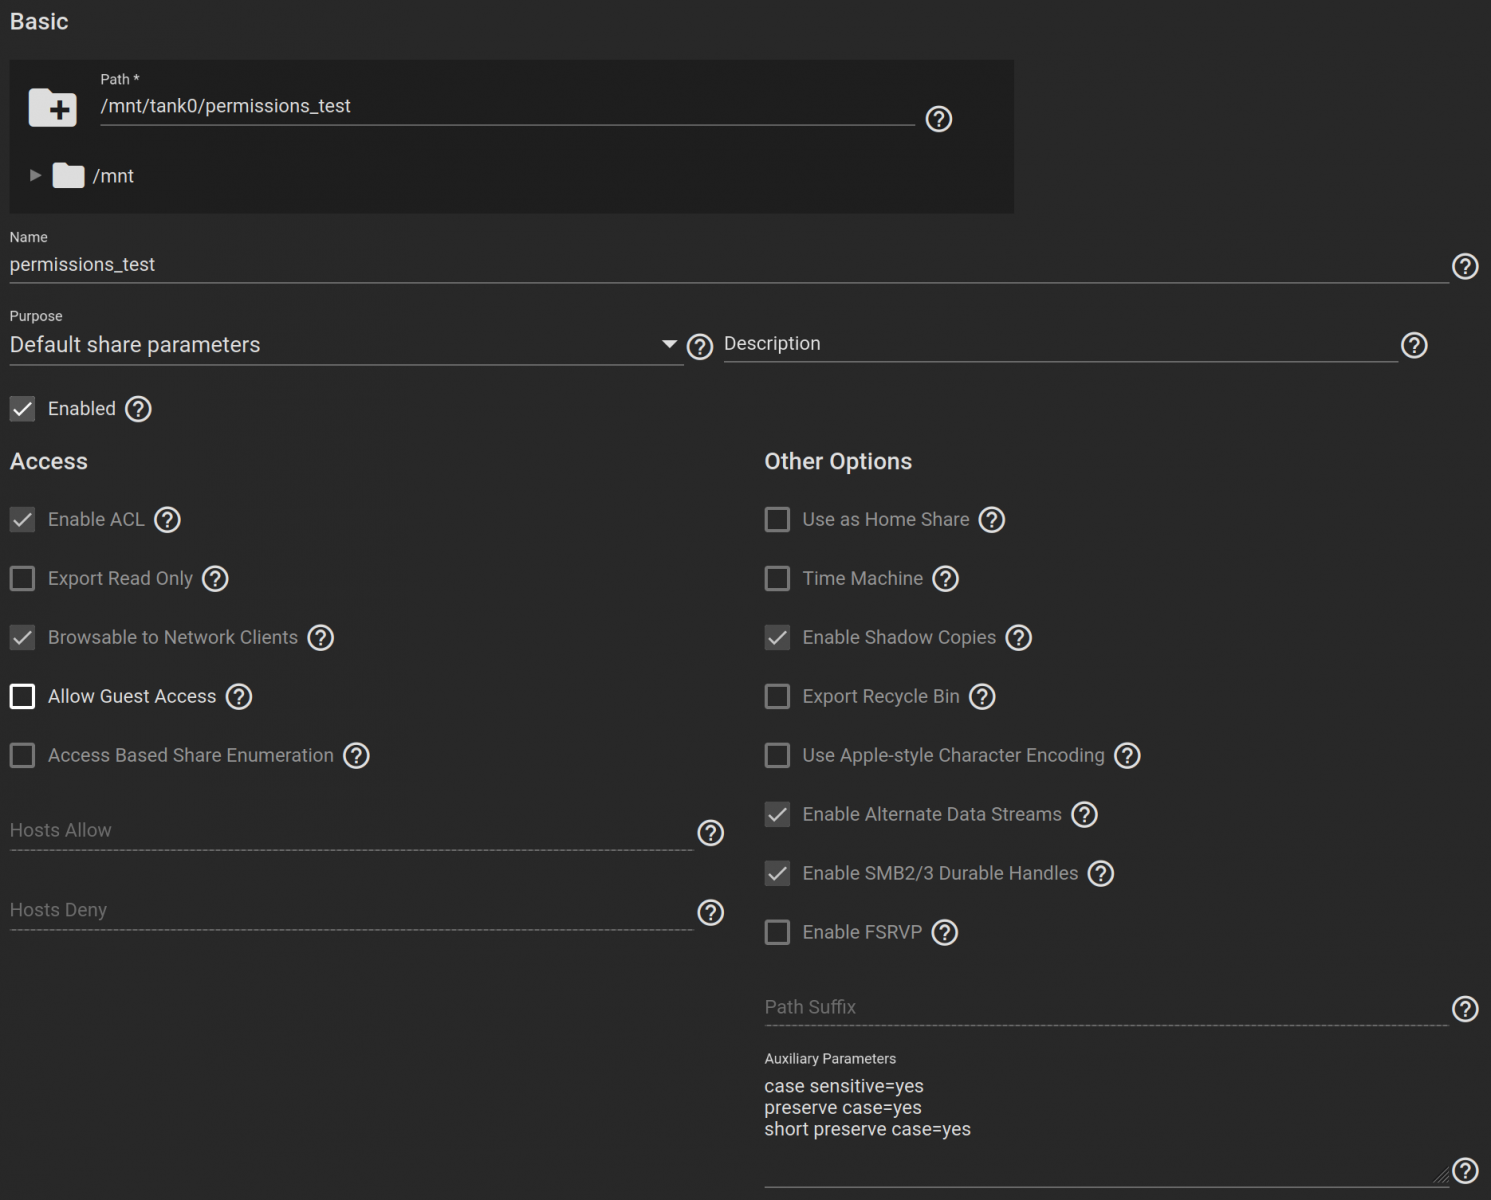Show help for Enable FSRVP
Viewport: 1491px width, 1200px height.
[x=944, y=933]
